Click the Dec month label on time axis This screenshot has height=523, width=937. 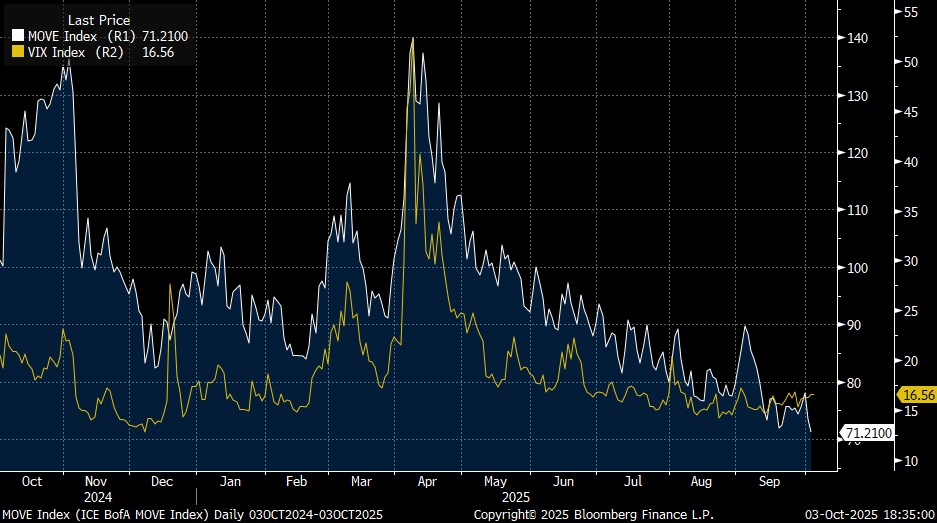click(x=161, y=481)
